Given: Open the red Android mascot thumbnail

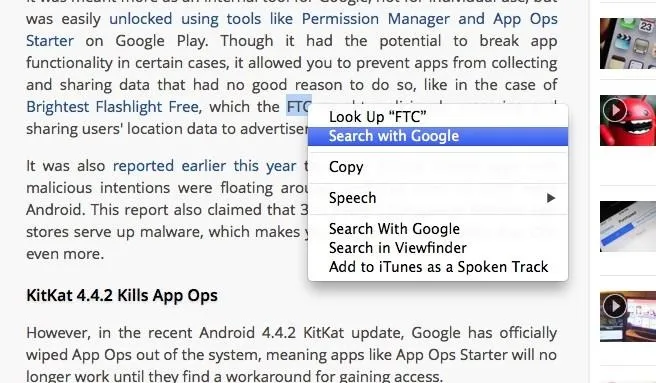Looking at the screenshot, I should 628,121.
